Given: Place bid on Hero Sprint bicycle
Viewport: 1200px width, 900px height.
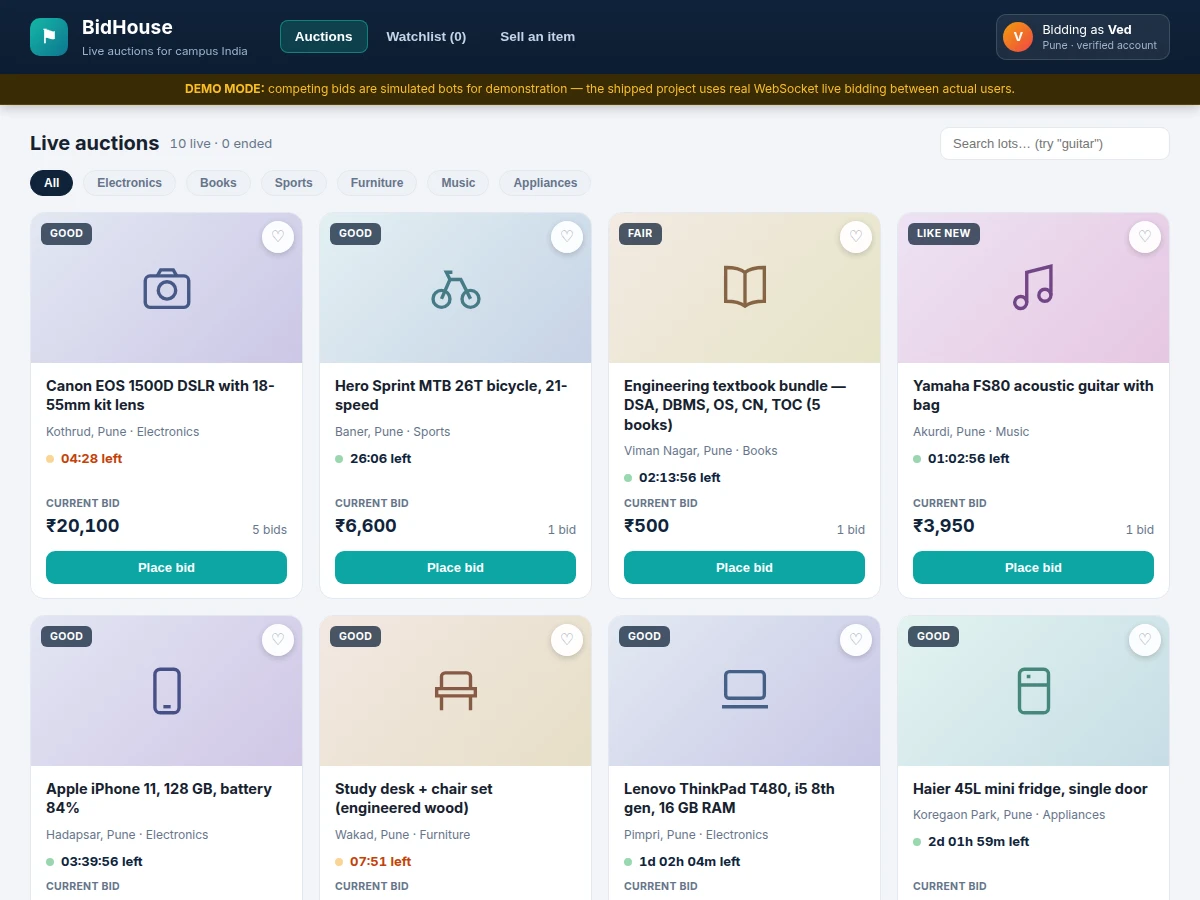Looking at the screenshot, I should coord(456,567).
